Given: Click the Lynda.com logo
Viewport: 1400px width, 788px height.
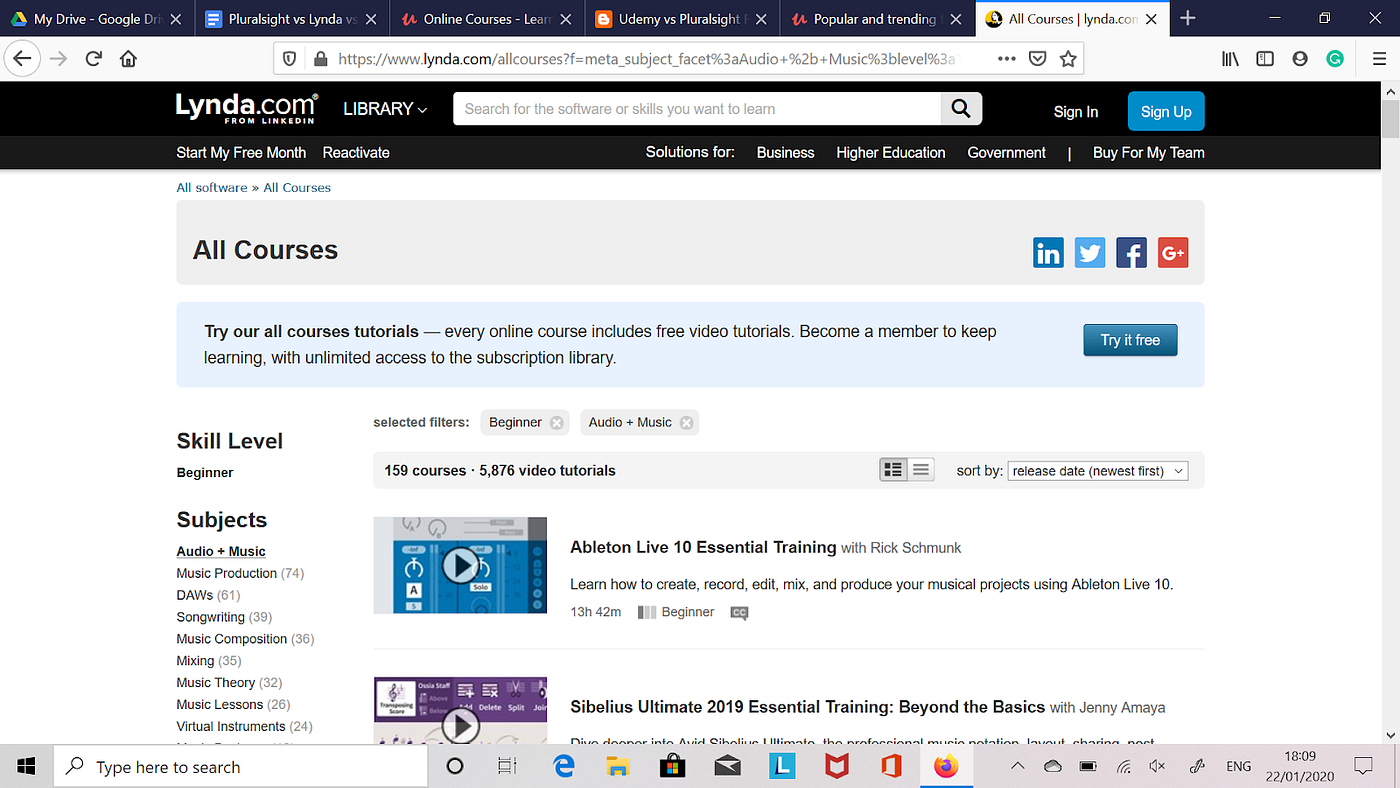Looking at the screenshot, I should [x=245, y=107].
